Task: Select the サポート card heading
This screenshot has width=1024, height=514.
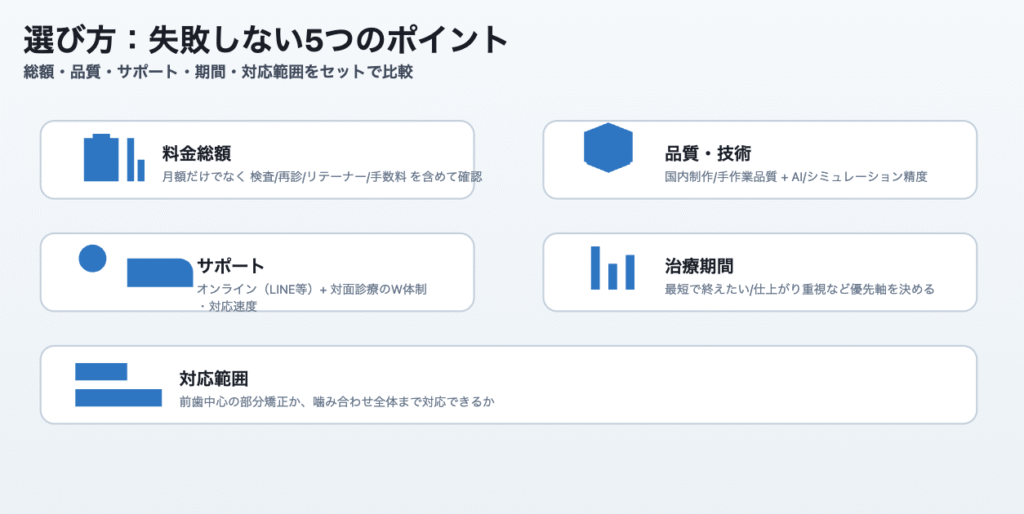Action: click(x=230, y=266)
